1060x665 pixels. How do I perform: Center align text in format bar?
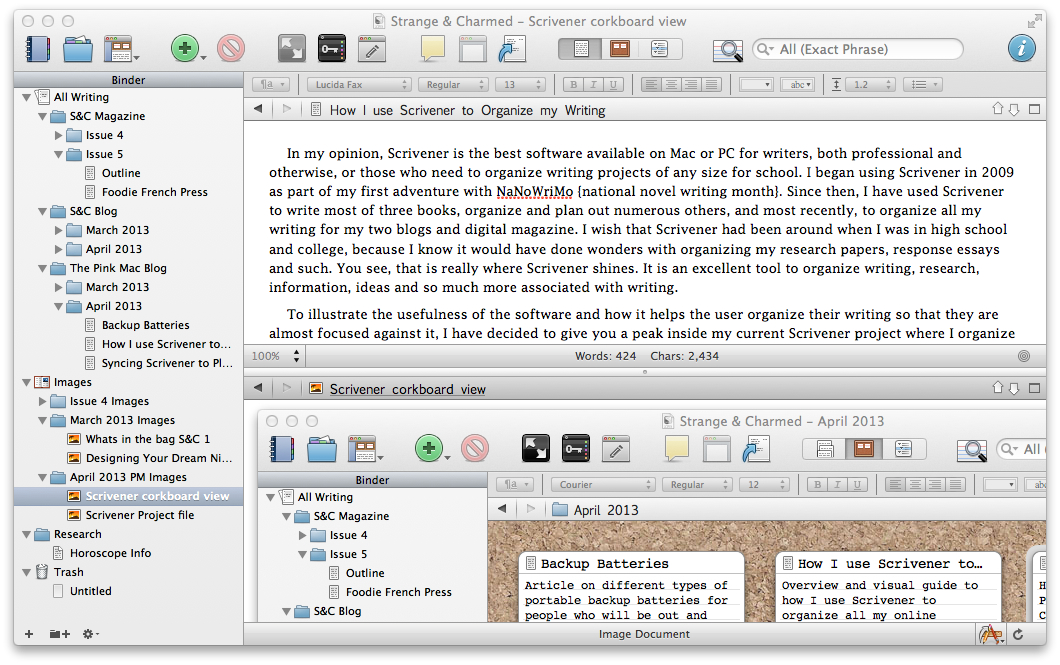point(671,84)
